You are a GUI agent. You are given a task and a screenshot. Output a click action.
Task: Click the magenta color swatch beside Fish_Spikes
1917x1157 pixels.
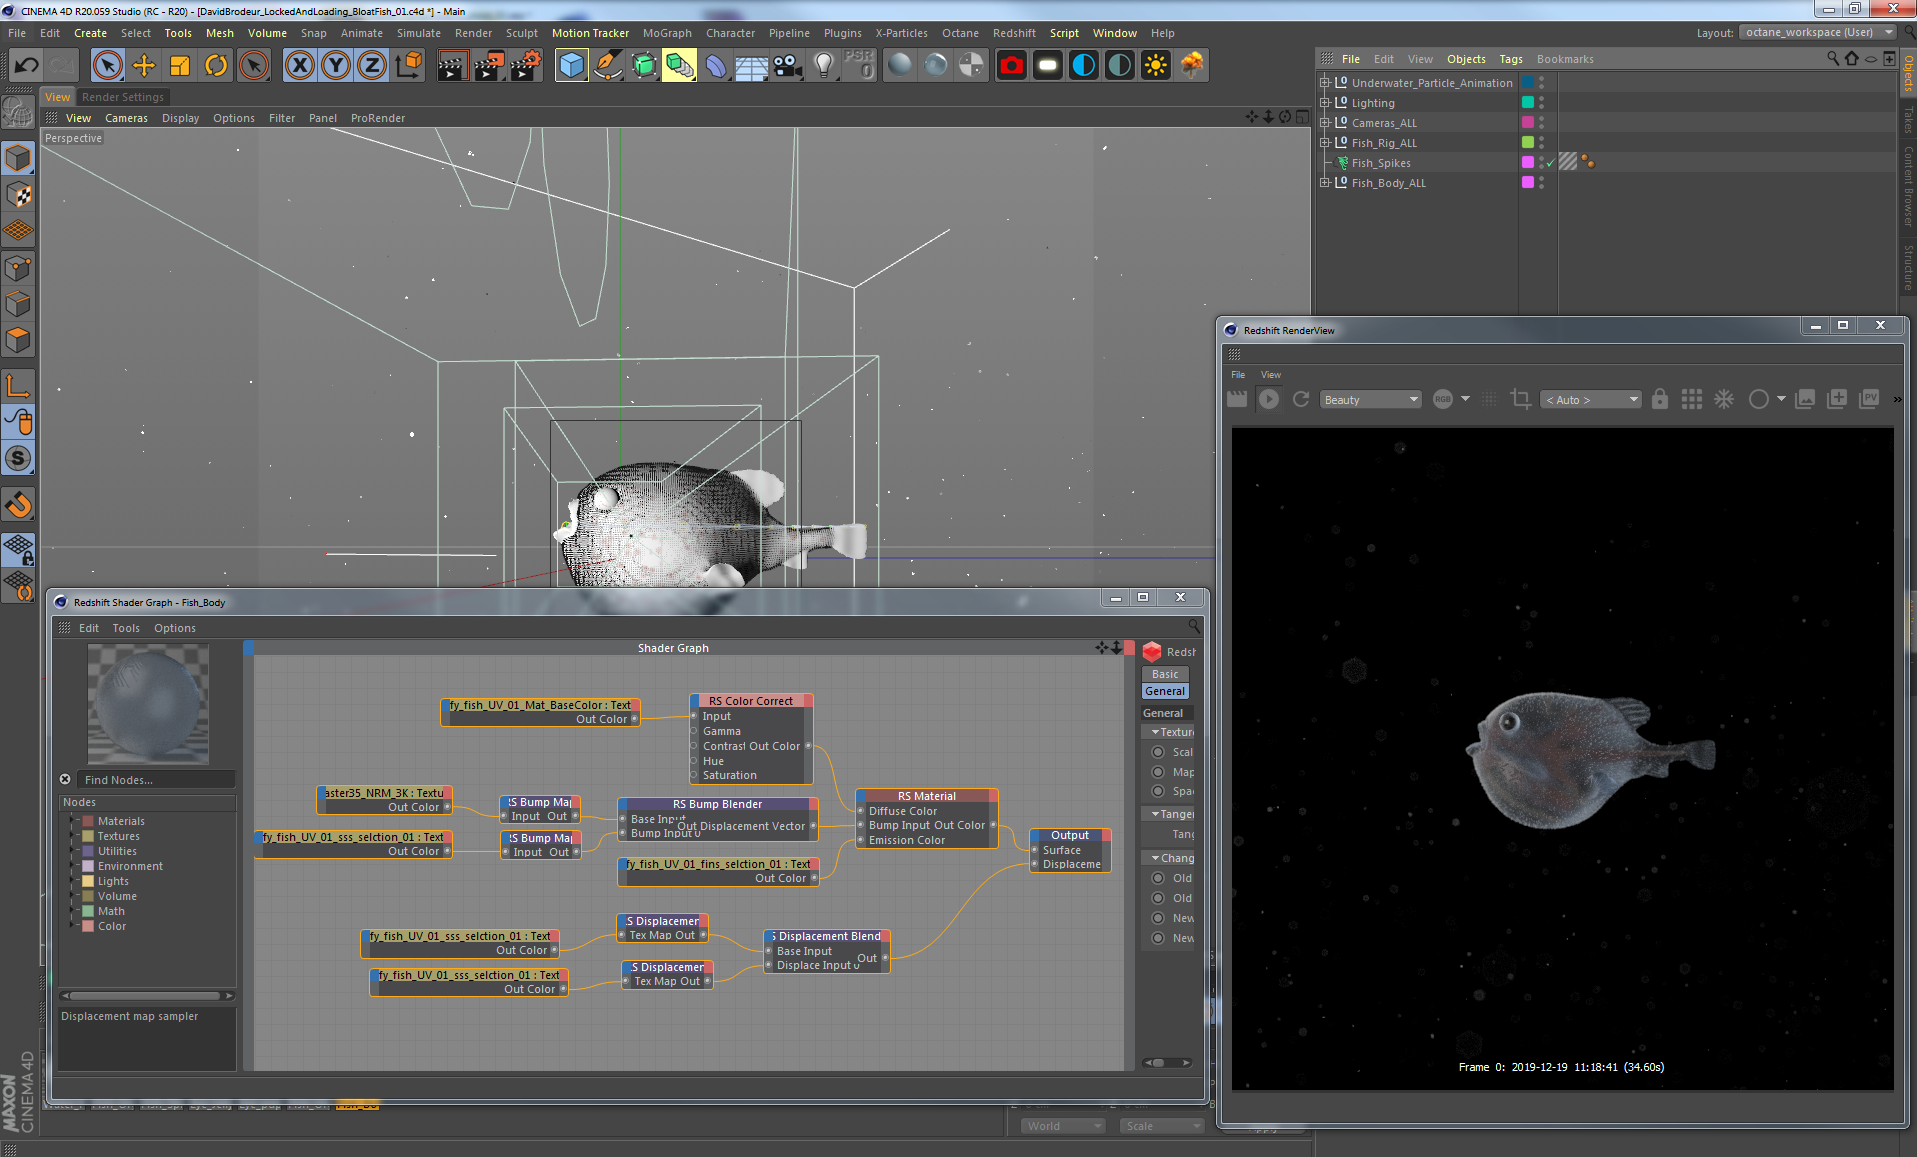pos(1527,162)
